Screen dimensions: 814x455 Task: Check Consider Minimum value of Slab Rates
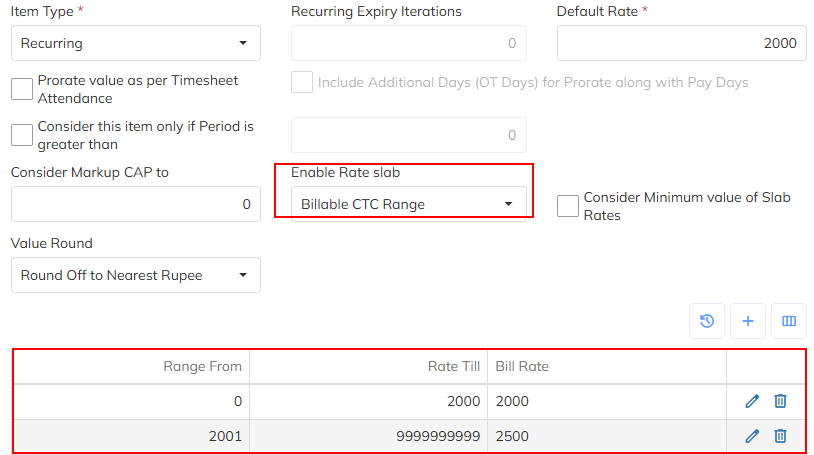click(x=568, y=205)
